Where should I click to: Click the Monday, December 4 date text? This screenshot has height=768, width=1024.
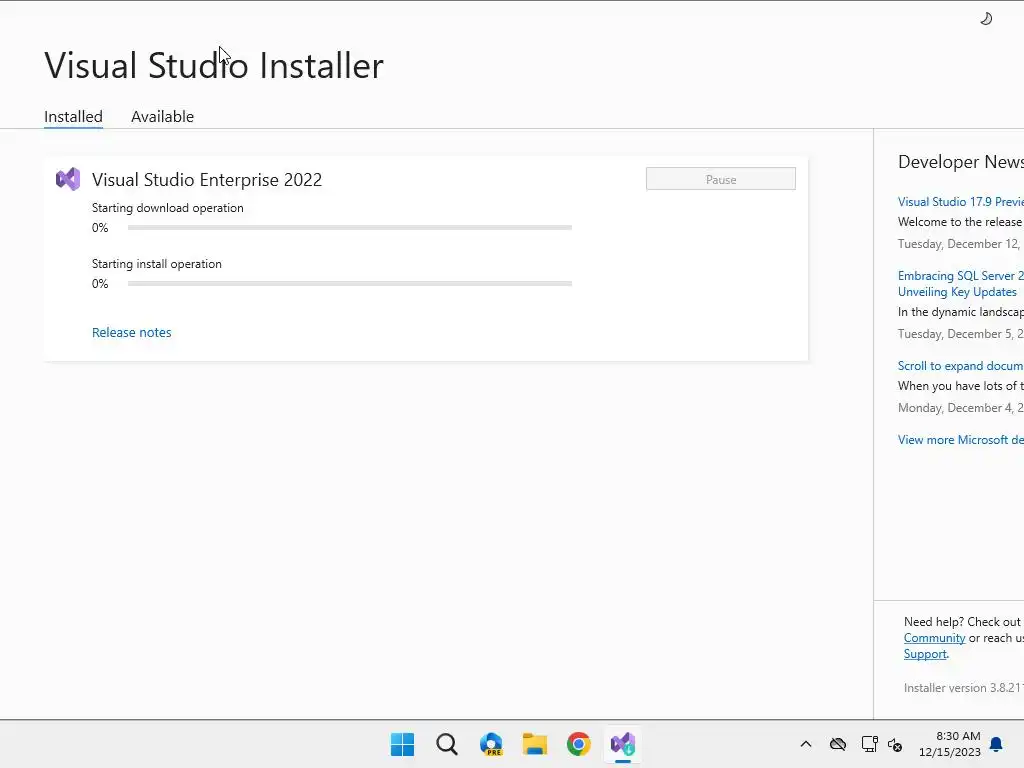tap(961, 408)
